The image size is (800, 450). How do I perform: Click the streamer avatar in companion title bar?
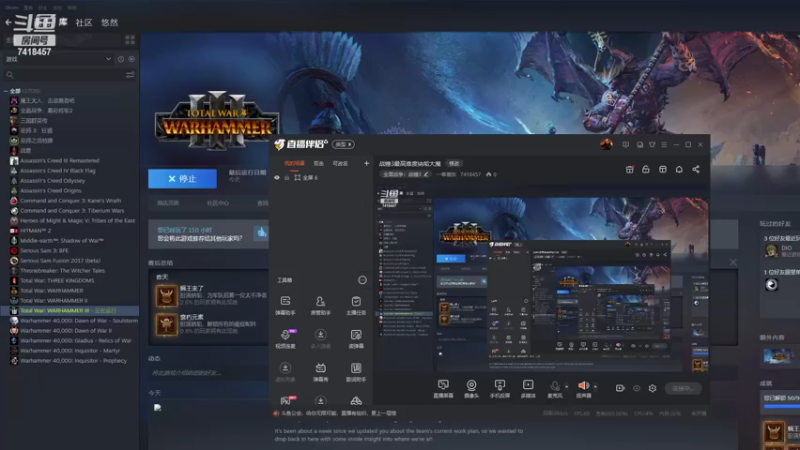[606, 144]
